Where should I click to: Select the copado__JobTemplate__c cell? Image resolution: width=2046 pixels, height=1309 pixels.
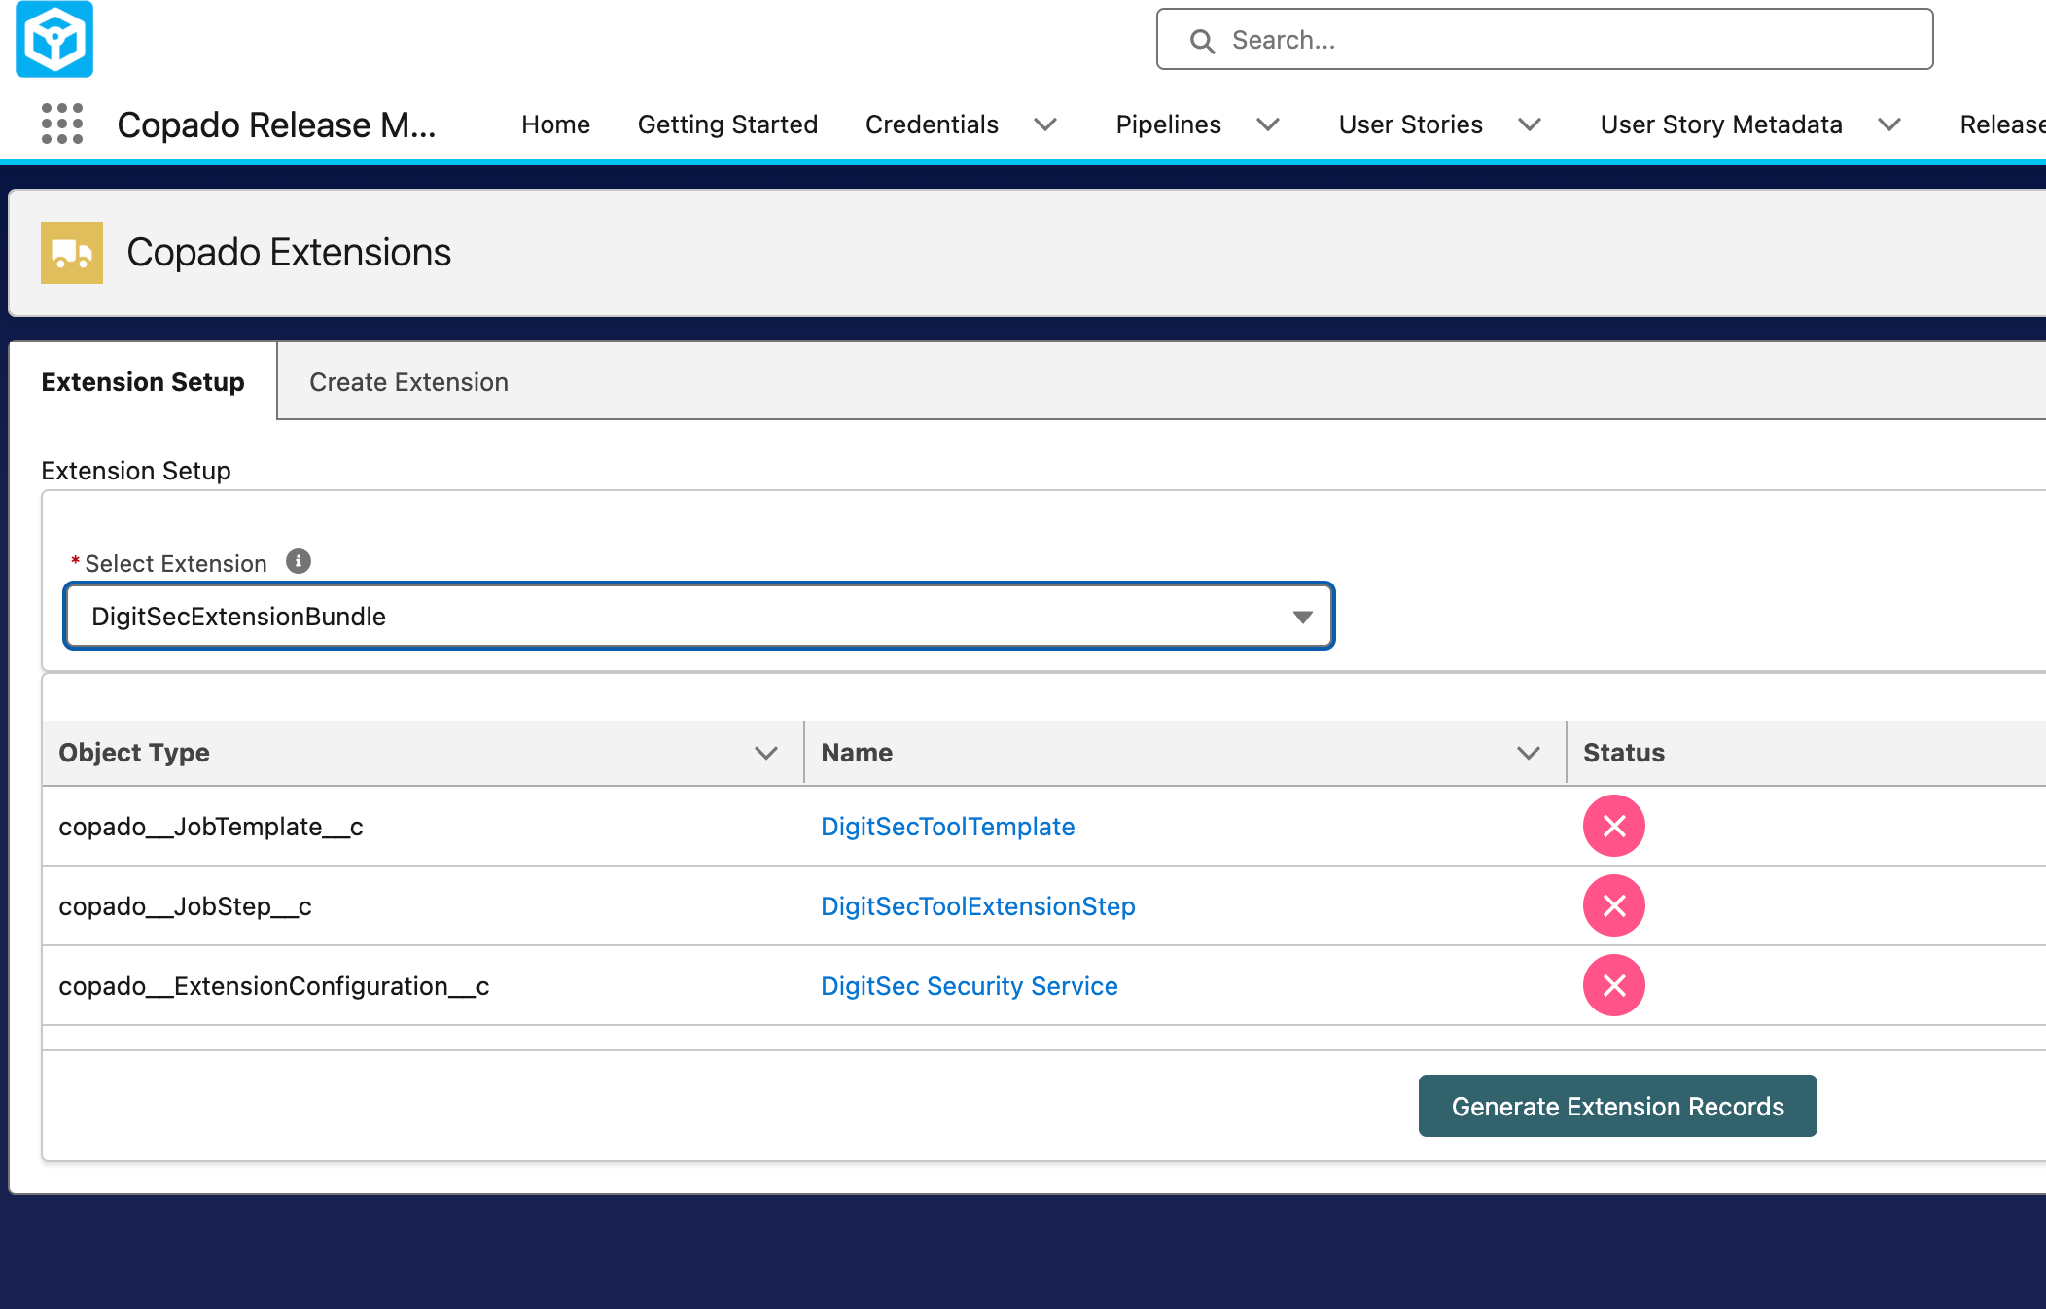[423, 826]
